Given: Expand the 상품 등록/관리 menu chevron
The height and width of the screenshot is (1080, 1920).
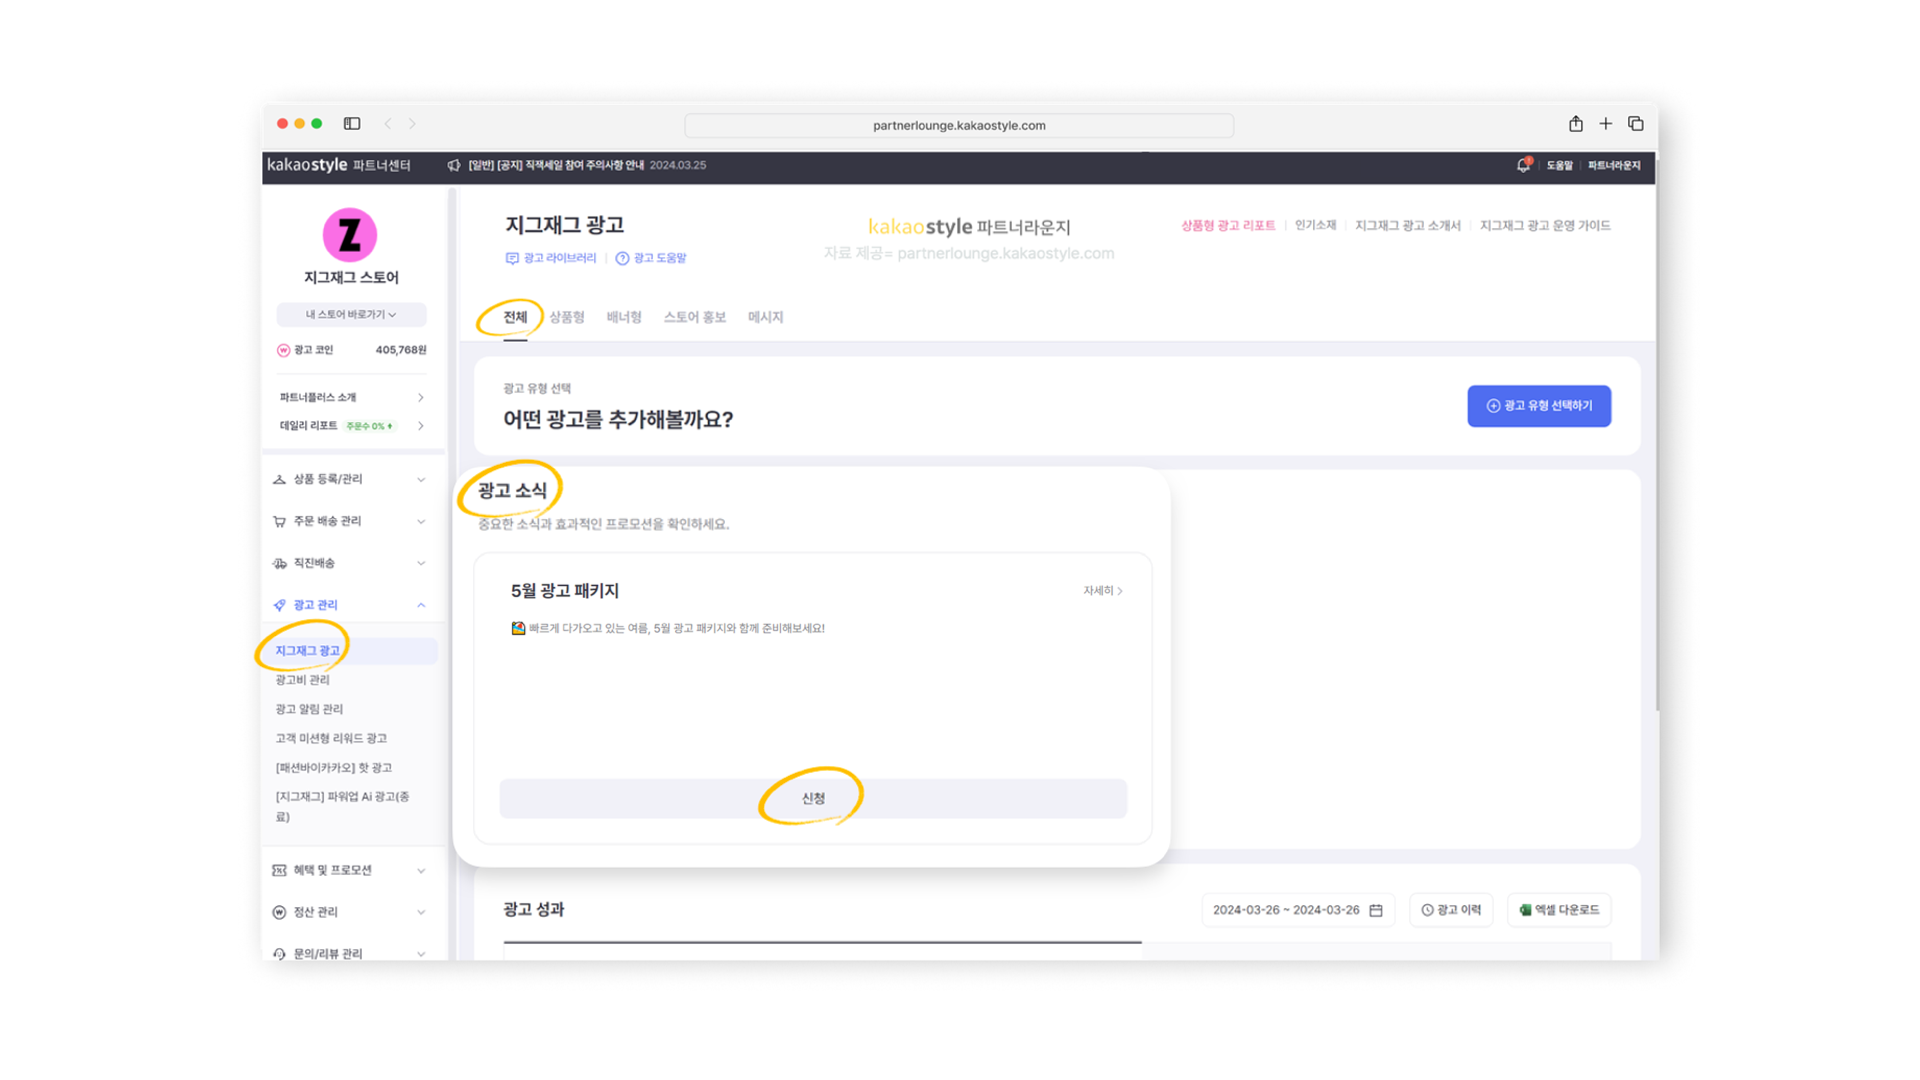Looking at the screenshot, I should pos(421,479).
